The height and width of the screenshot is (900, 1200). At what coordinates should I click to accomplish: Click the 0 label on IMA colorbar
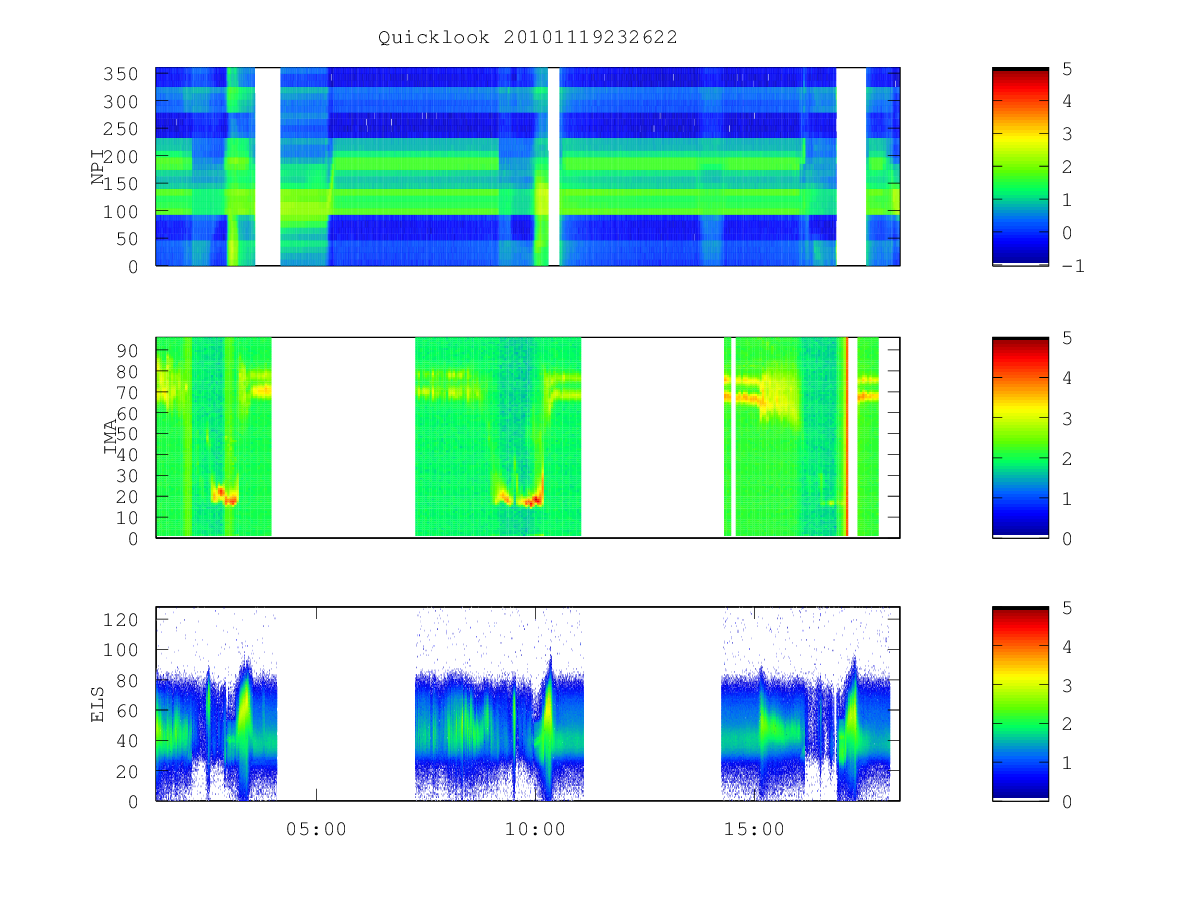pos(1067,538)
